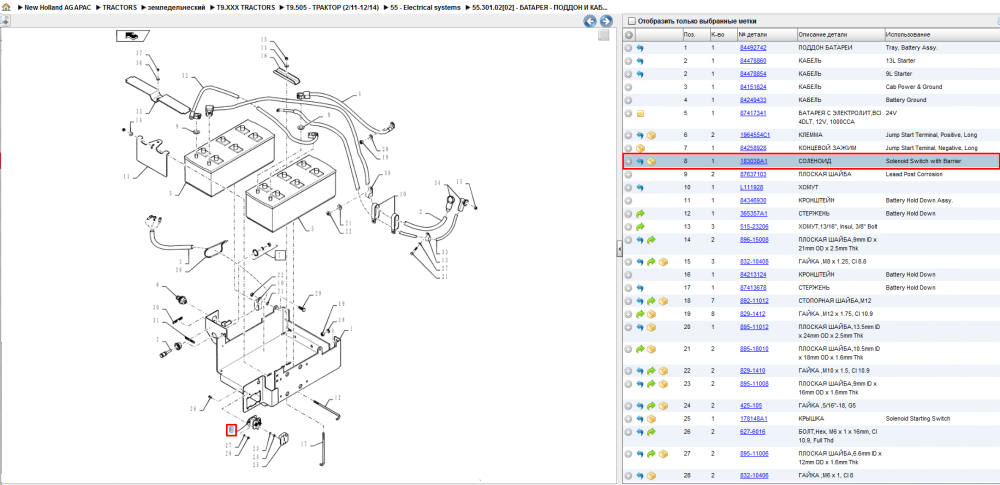
Task: Open part number link 84346930
Action: [x=754, y=200]
